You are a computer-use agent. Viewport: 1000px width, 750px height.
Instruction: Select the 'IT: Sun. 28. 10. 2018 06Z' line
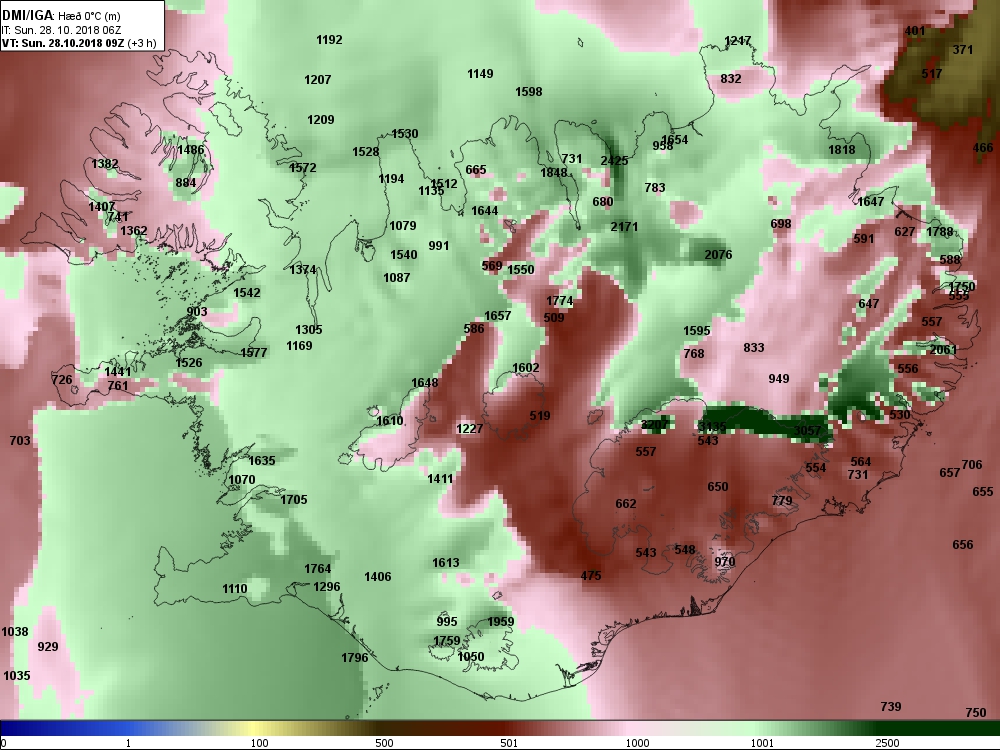61,30
